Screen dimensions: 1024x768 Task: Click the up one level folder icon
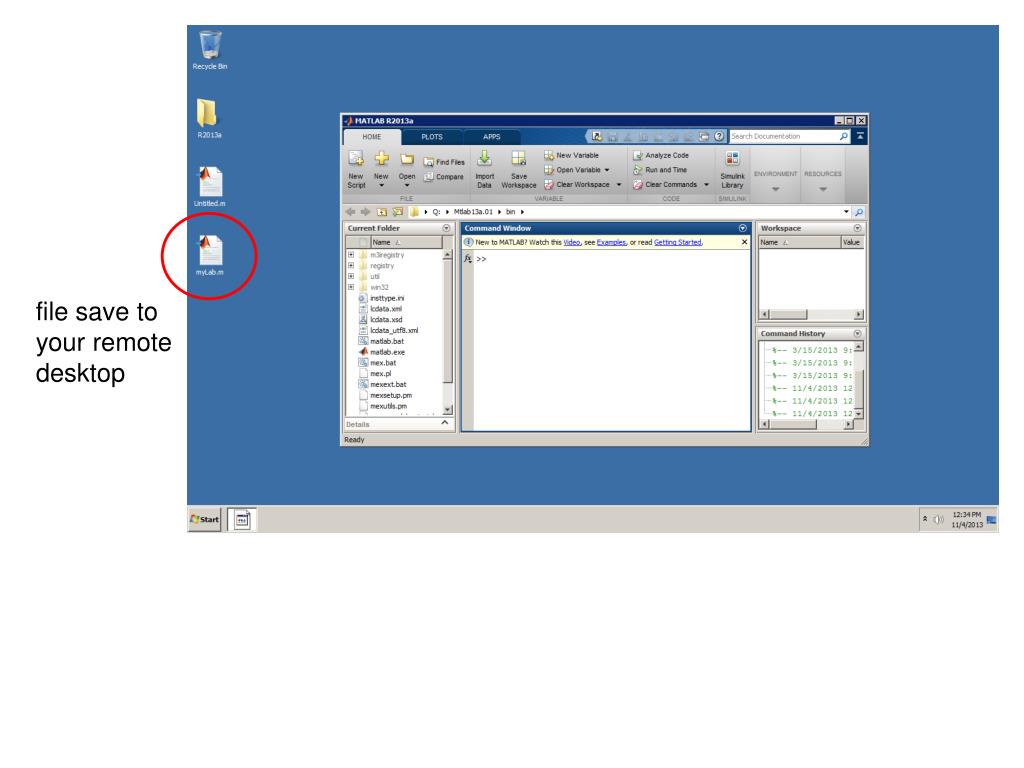tap(382, 212)
